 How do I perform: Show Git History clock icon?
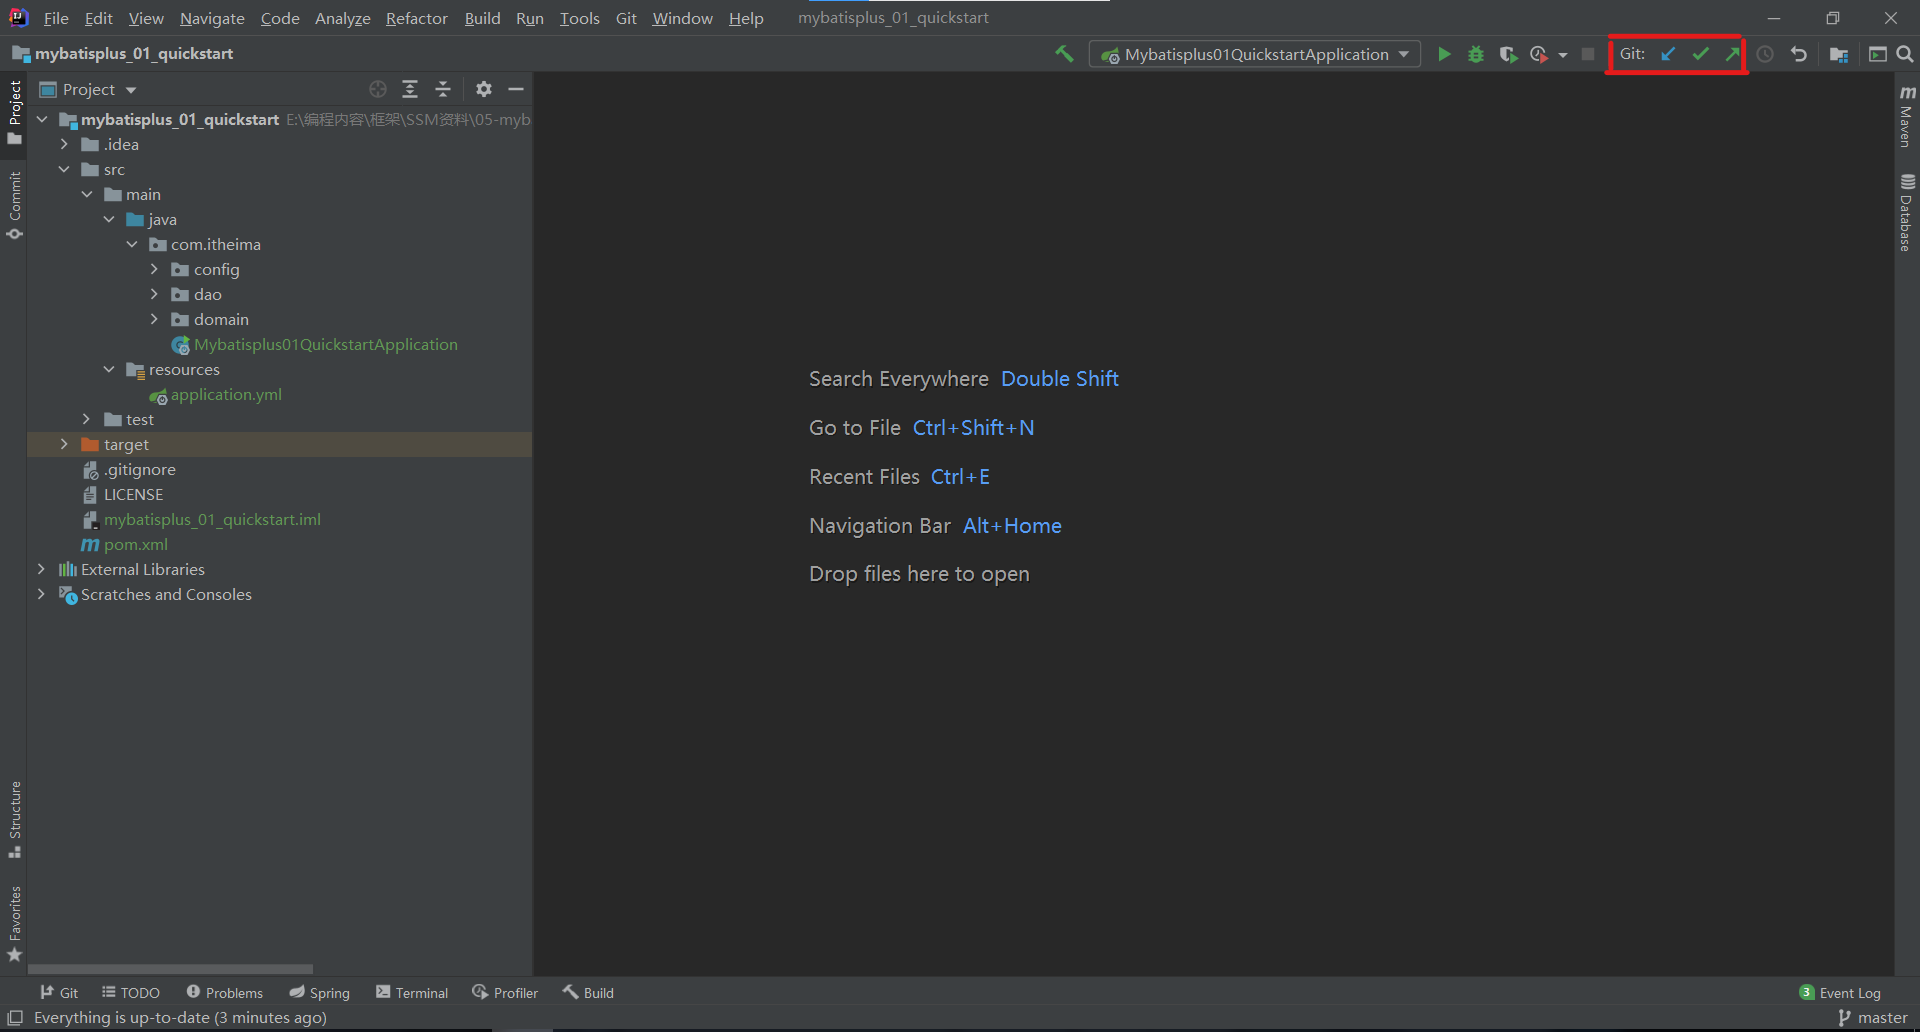tap(1766, 54)
